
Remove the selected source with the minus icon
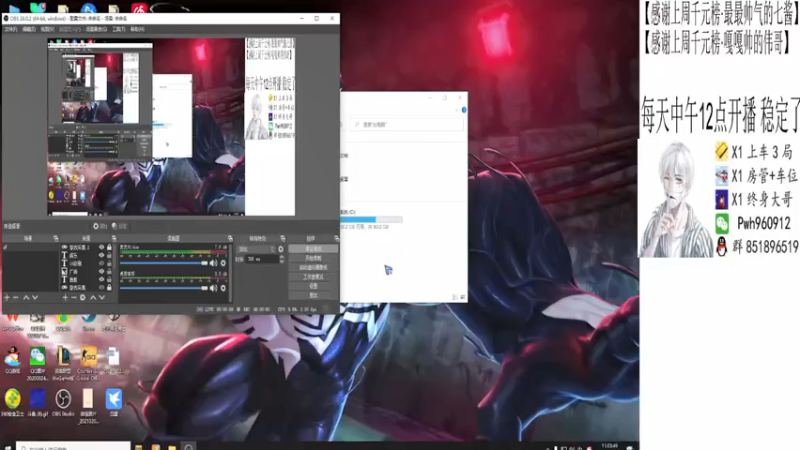click(73, 297)
